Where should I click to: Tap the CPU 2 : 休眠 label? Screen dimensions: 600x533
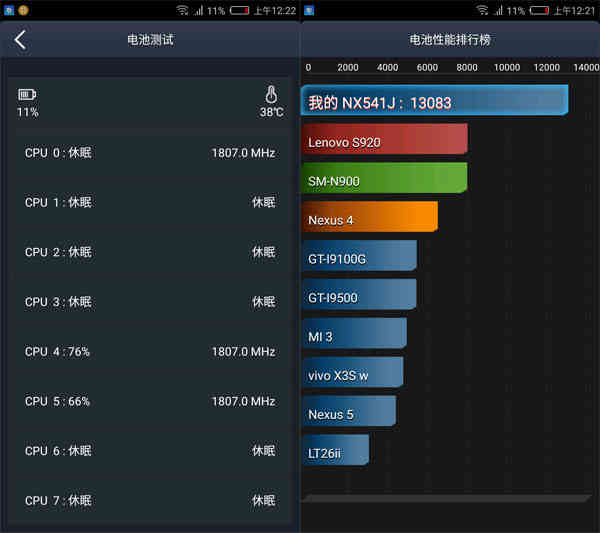coord(58,252)
